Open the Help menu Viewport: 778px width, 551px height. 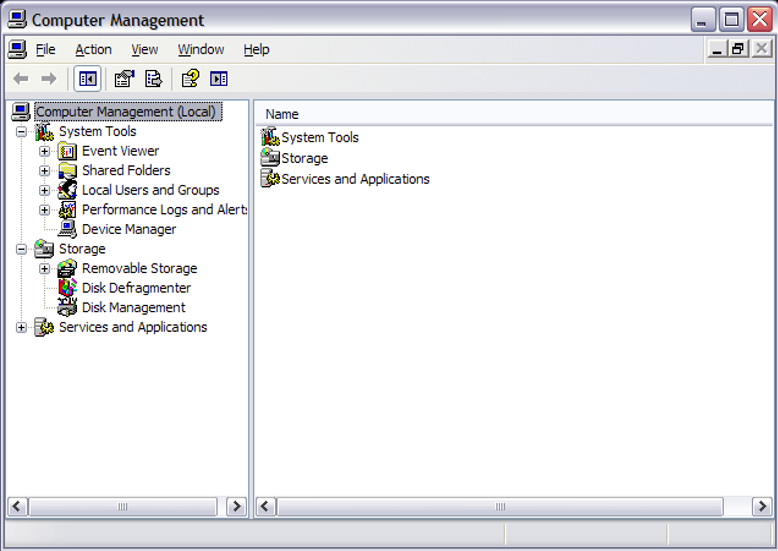257,50
